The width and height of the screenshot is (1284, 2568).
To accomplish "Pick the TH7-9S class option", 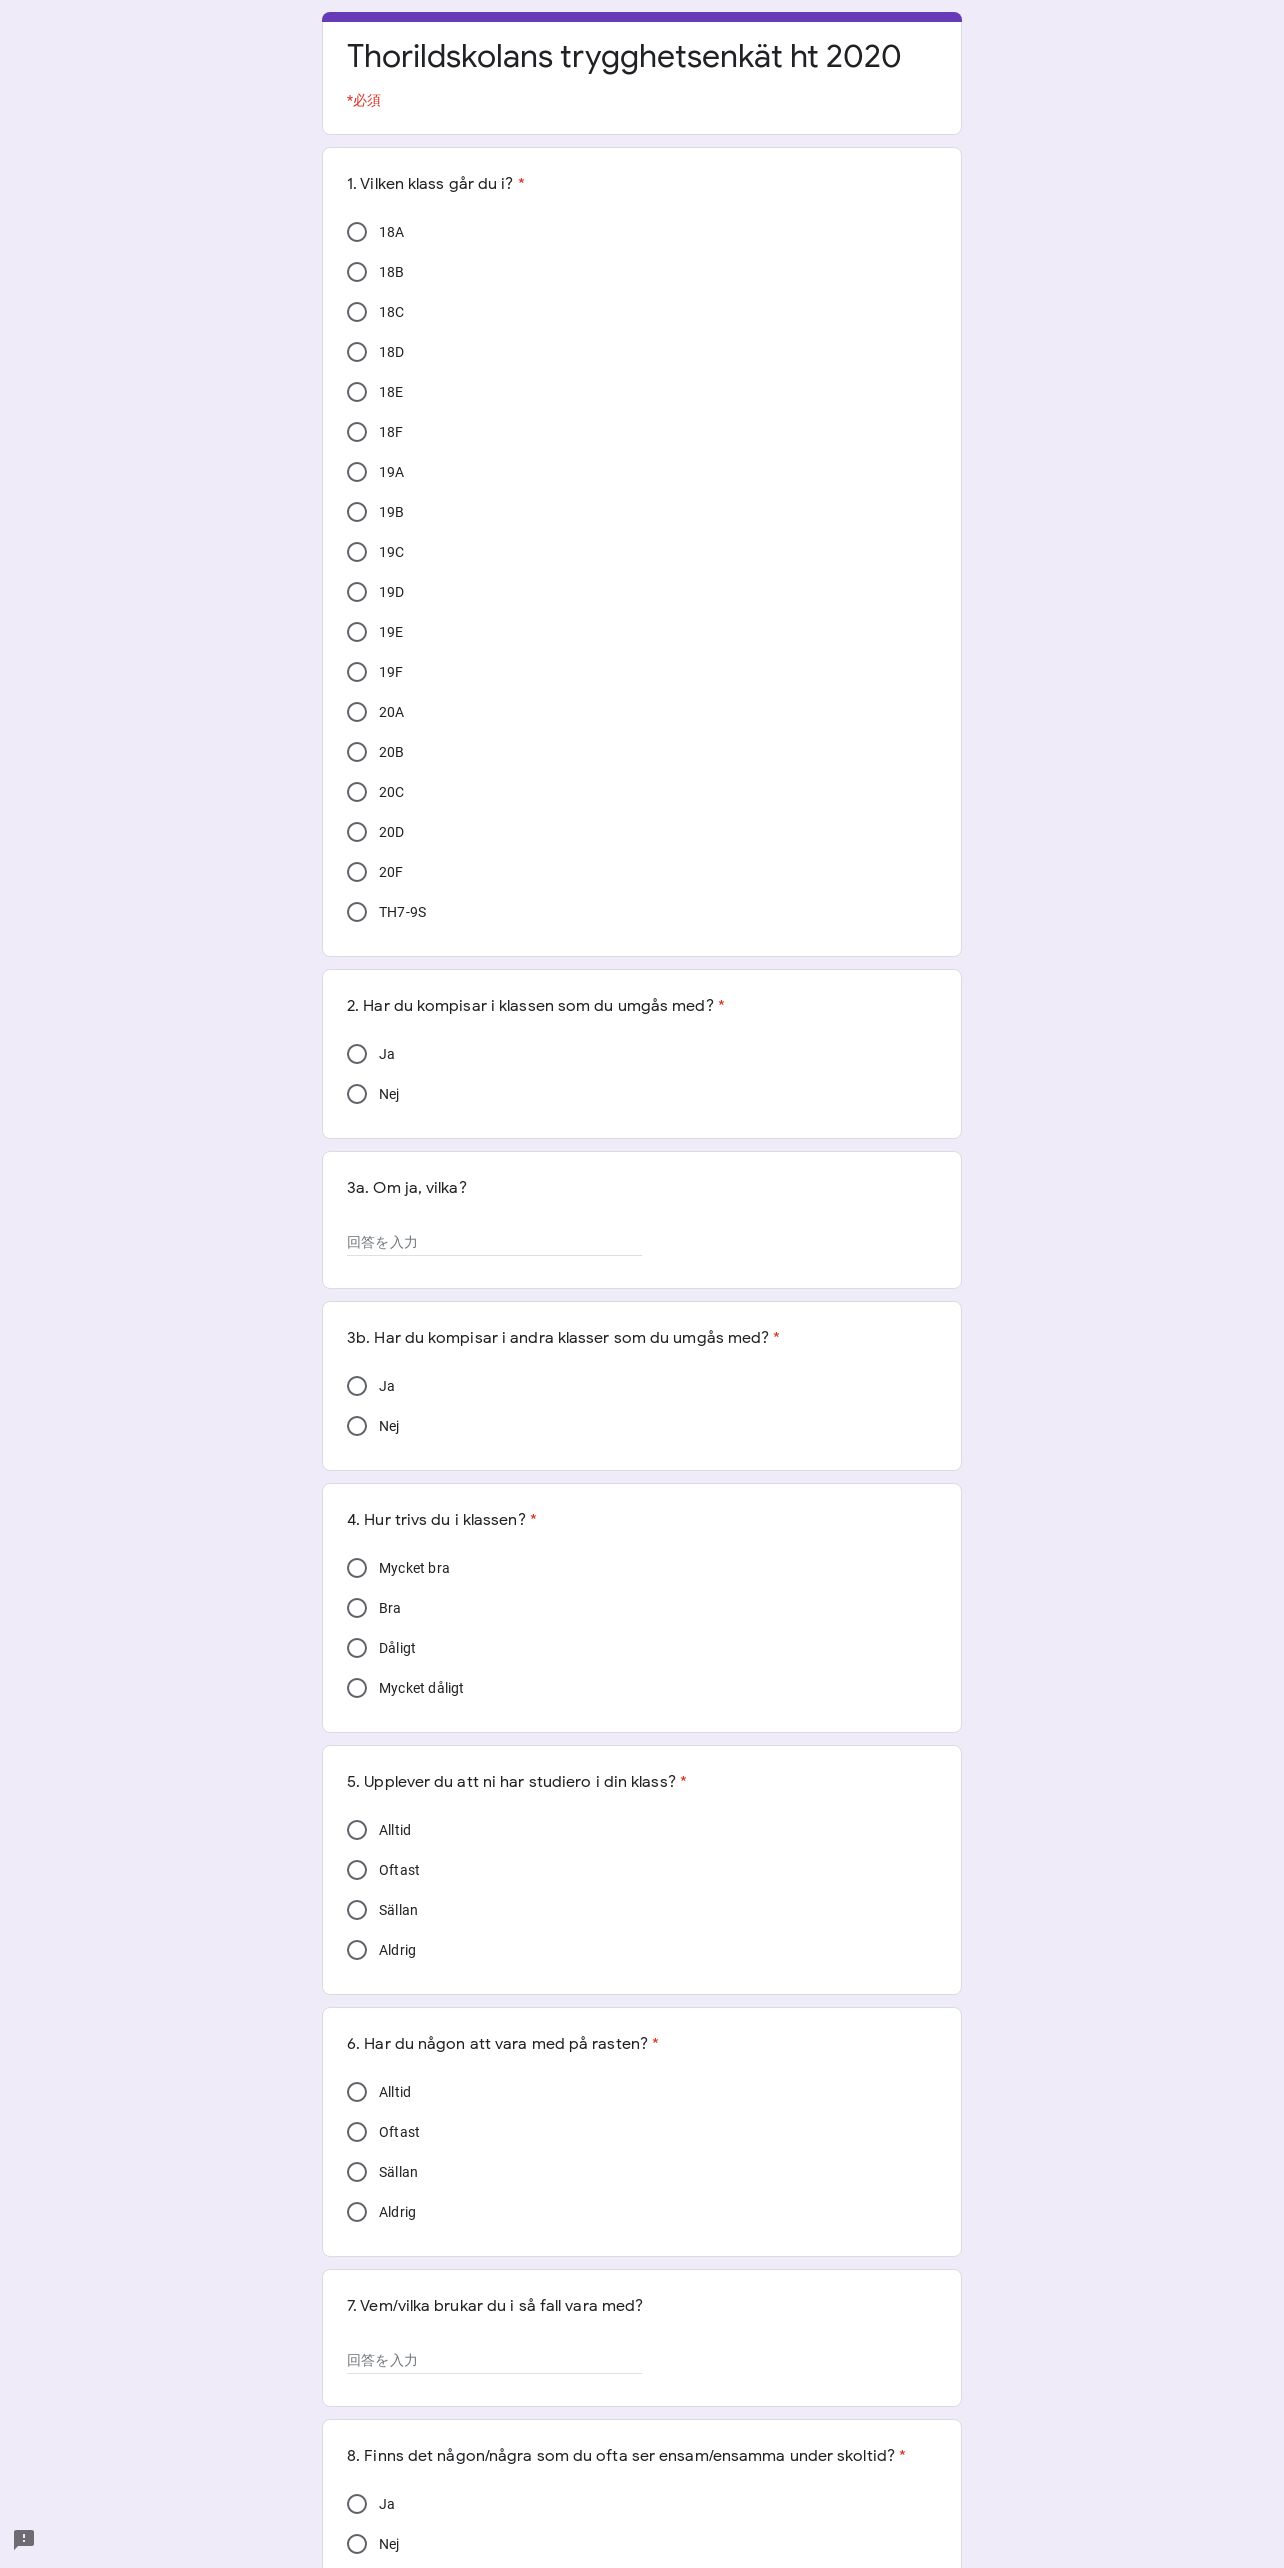I will (357, 912).
